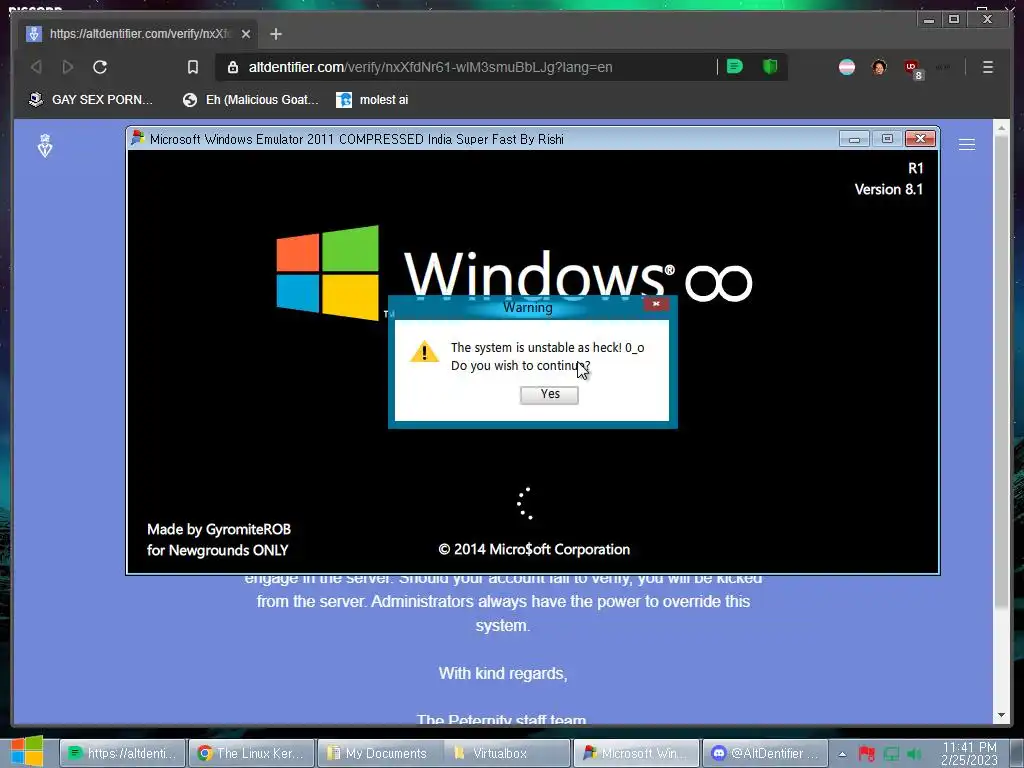This screenshot has width=1024, height=768.
Task: Open the molest ai bookmark
Action: [372, 100]
